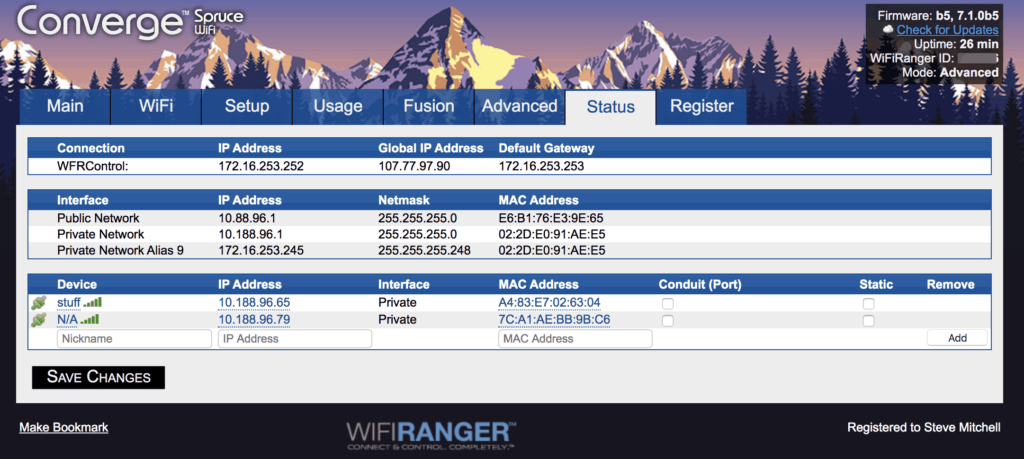Focus the MAC Address input field
The width and height of the screenshot is (1024, 459).
pos(575,339)
